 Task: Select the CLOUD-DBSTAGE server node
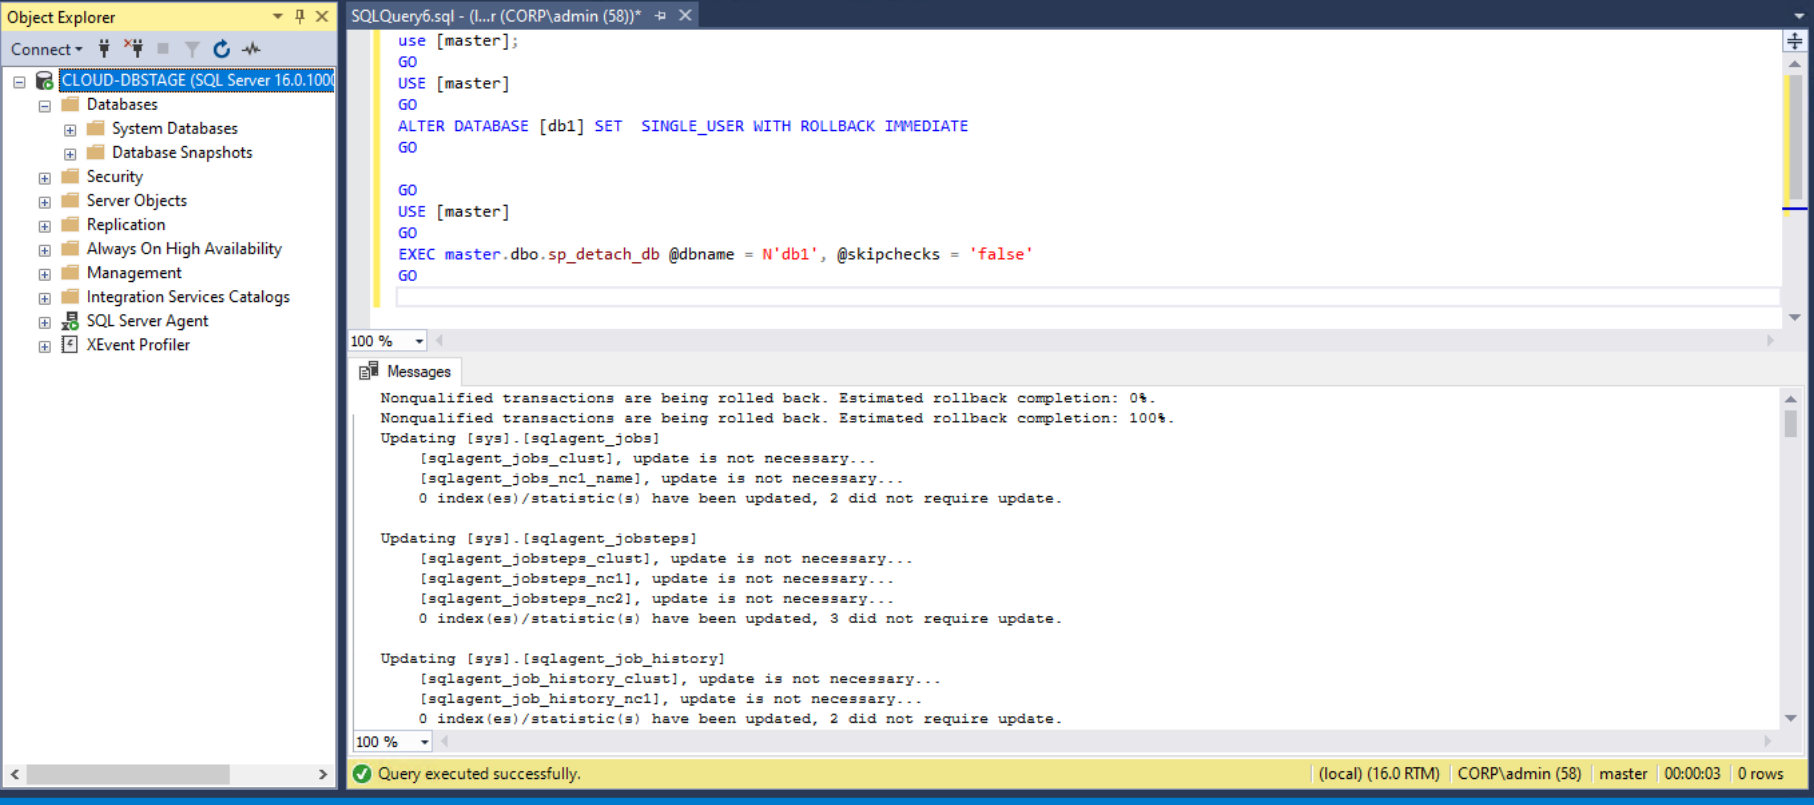click(x=197, y=80)
